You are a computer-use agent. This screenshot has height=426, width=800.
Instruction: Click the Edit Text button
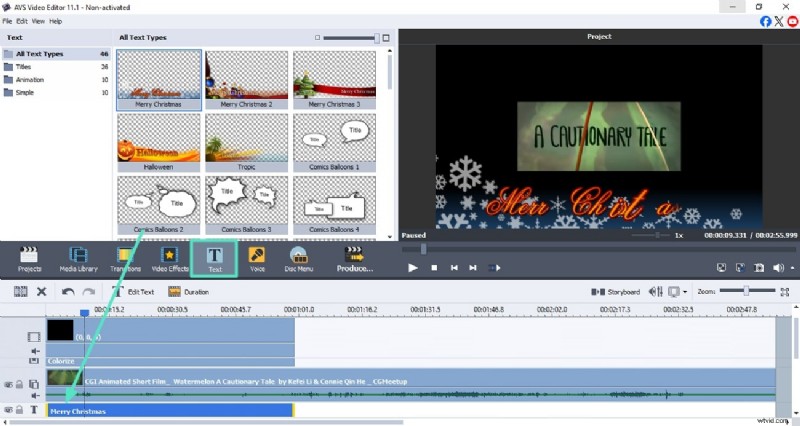coord(133,292)
